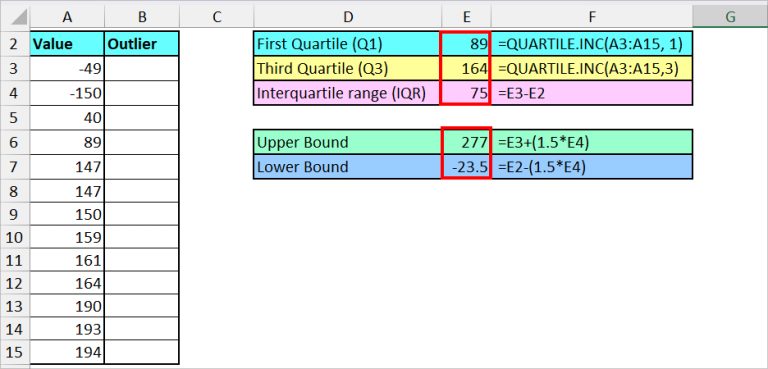Select row 11 header
Viewport: 768px width, 369px height.
15,260
